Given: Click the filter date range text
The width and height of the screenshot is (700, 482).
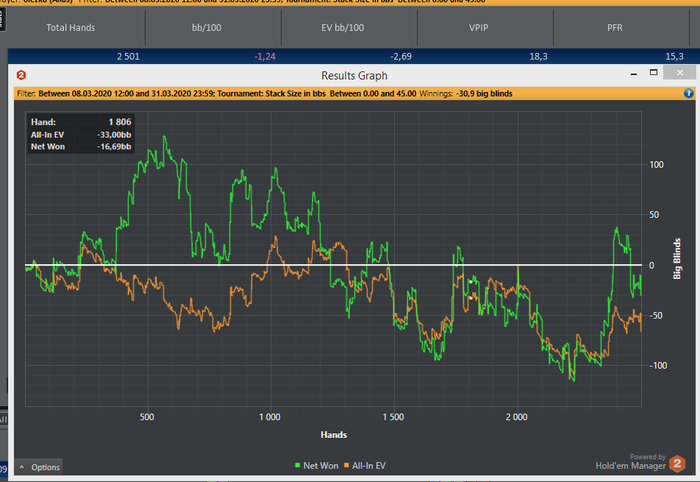Looking at the screenshot, I should [x=126, y=94].
